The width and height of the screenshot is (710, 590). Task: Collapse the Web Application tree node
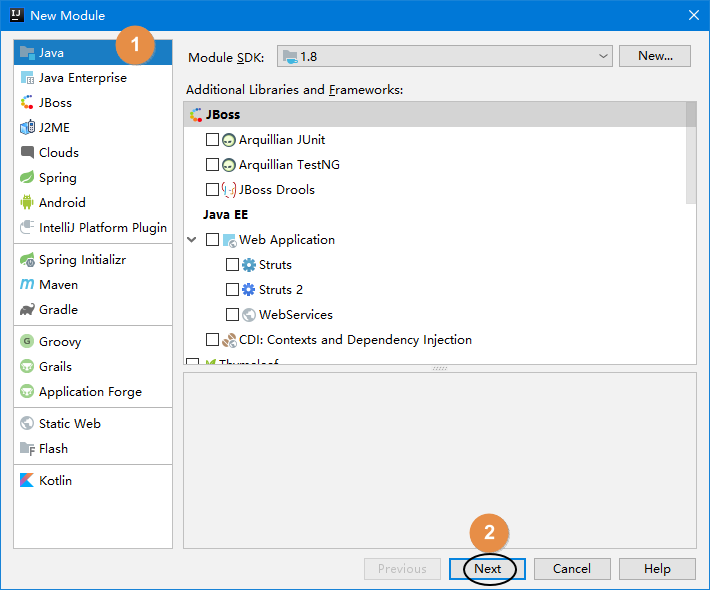click(x=192, y=240)
